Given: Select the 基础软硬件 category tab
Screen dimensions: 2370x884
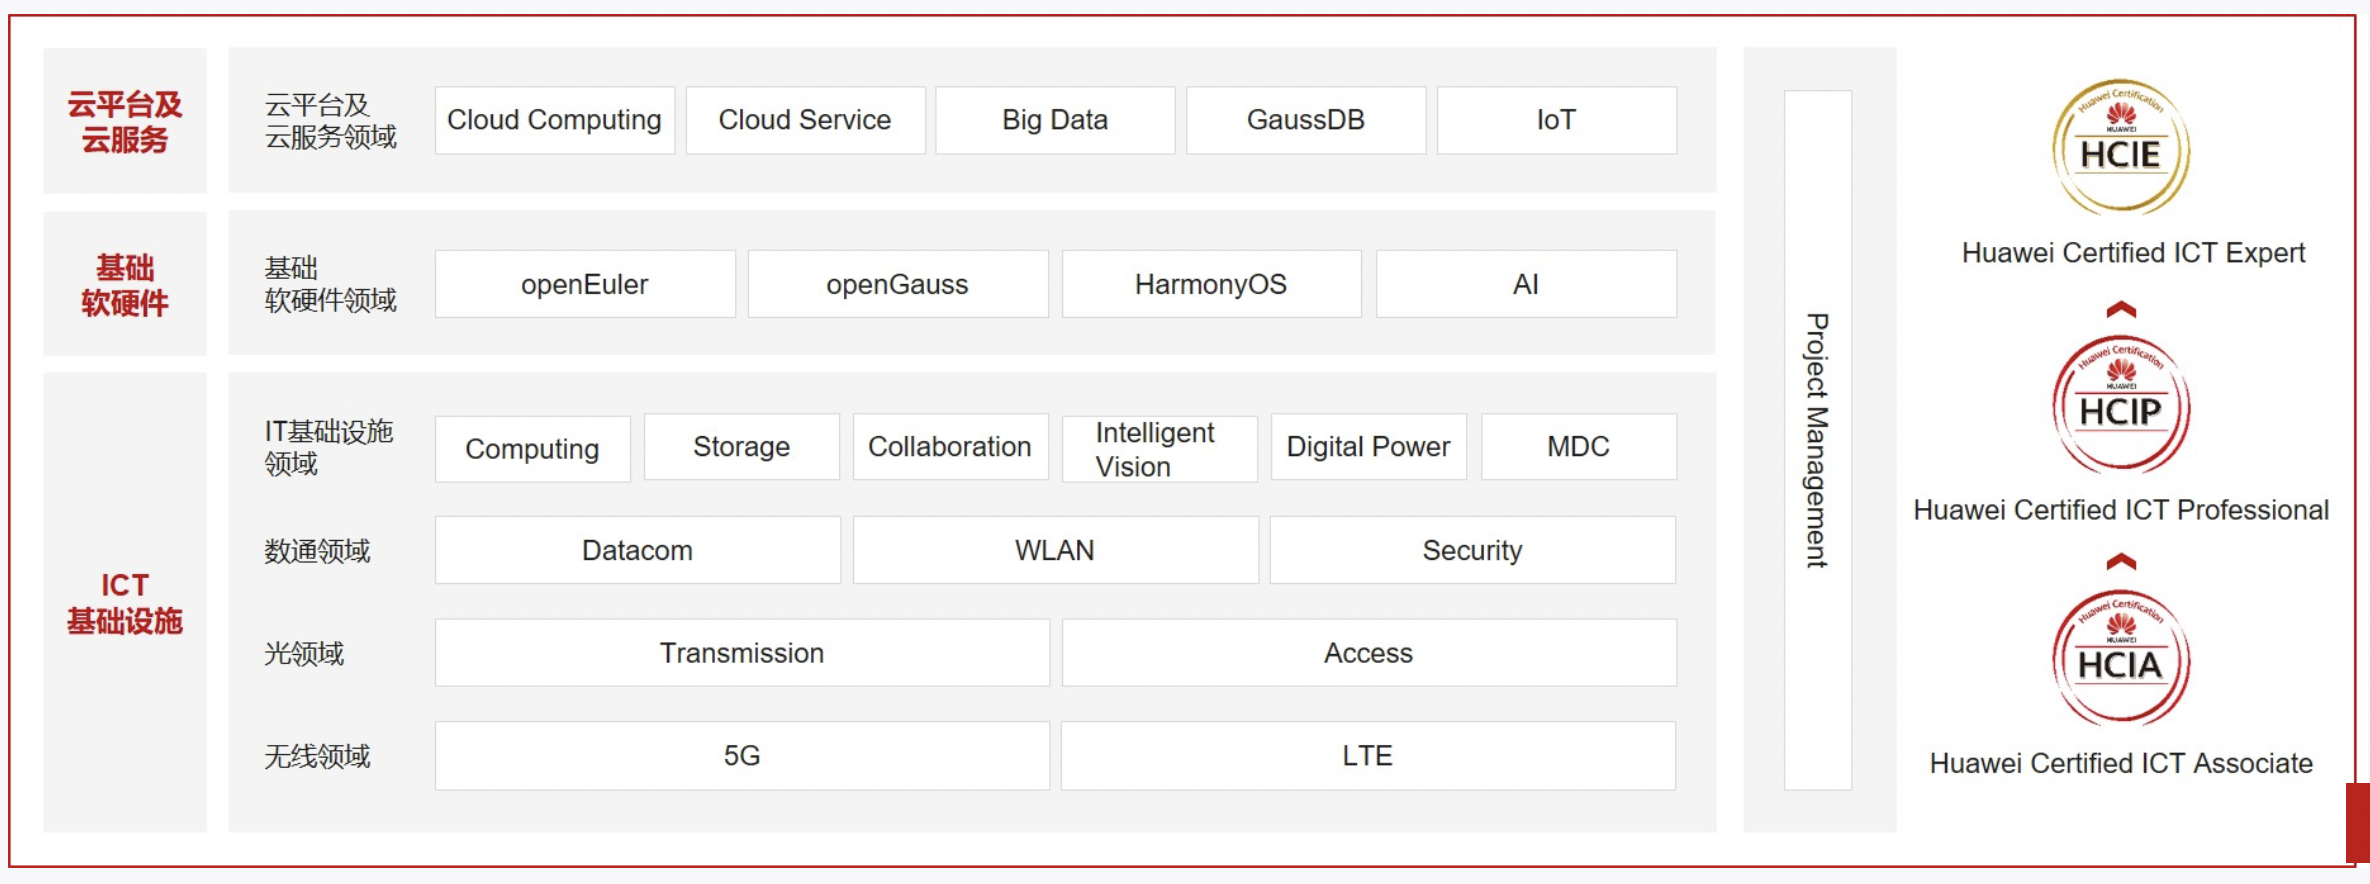Looking at the screenshot, I should pos(125,284).
